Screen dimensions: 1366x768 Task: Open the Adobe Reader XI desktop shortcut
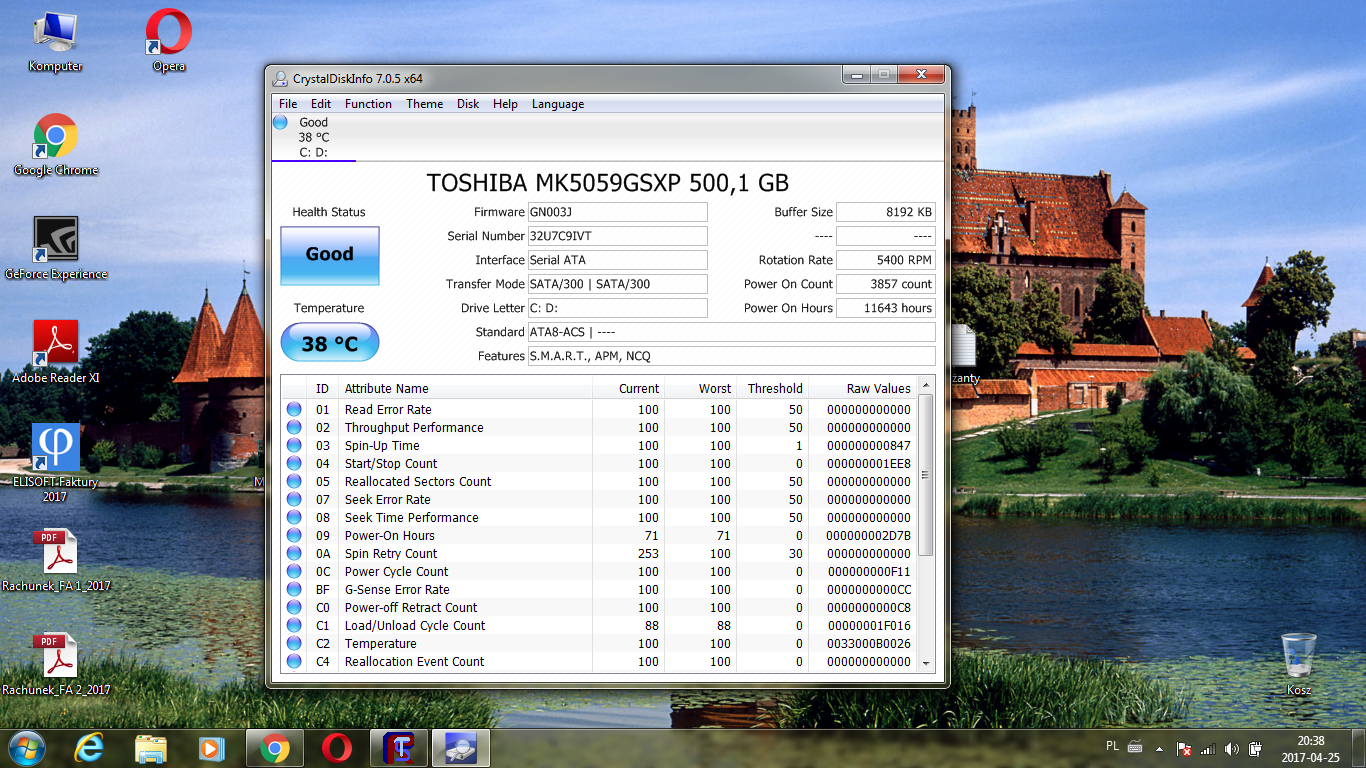56,354
